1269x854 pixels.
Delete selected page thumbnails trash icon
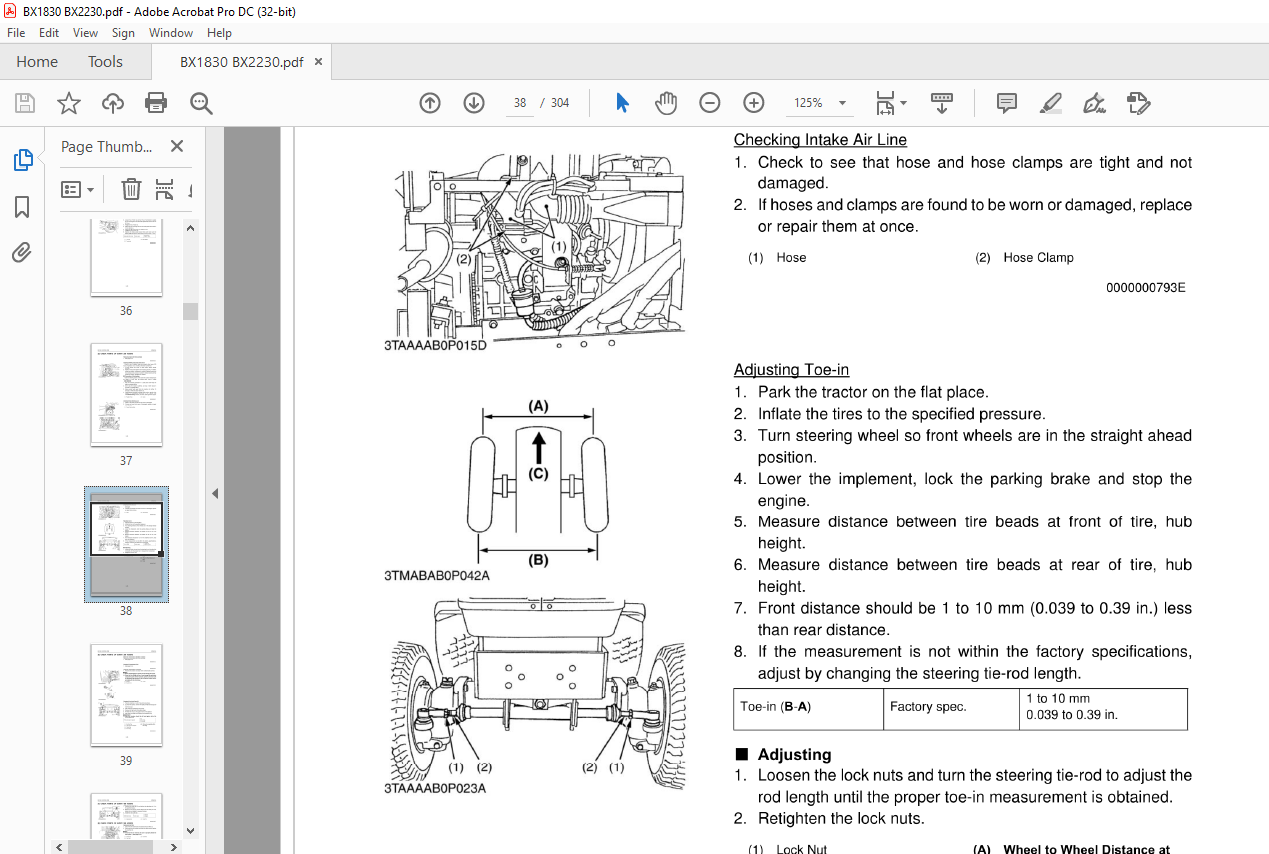[131, 189]
